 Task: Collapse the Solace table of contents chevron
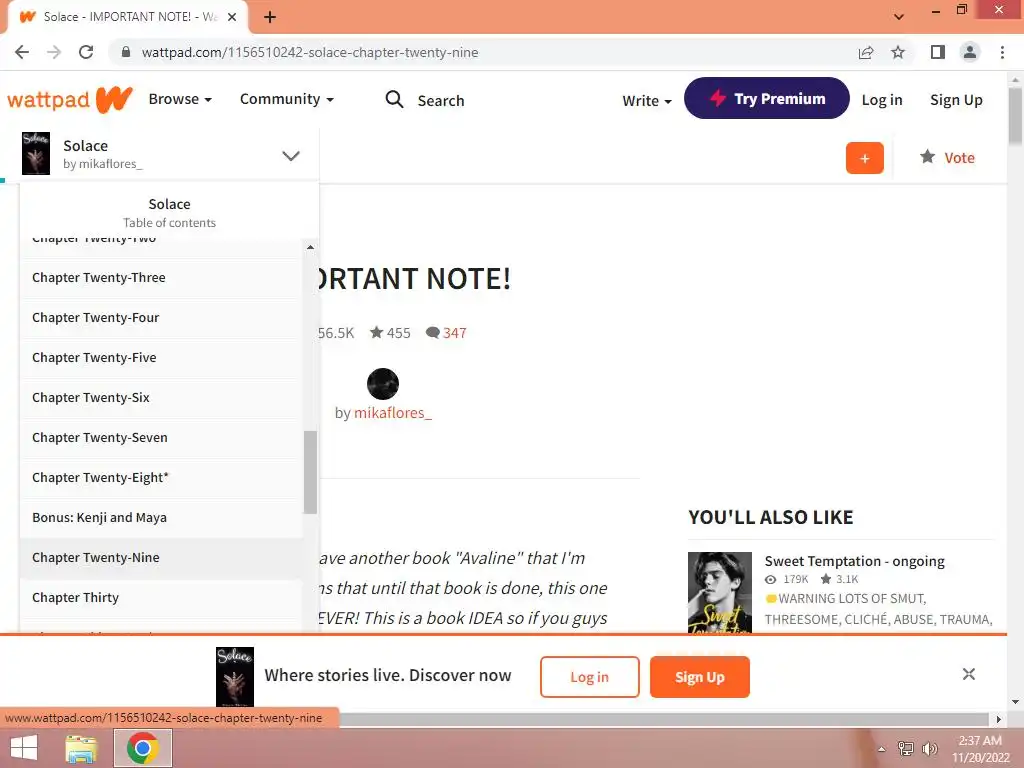(x=291, y=155)
